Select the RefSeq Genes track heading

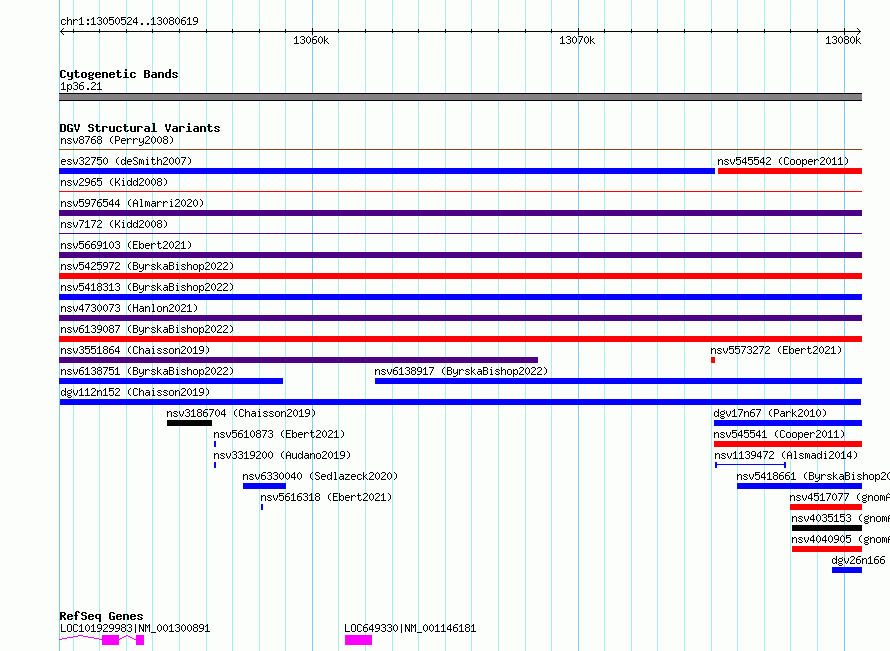click(102, 616)
